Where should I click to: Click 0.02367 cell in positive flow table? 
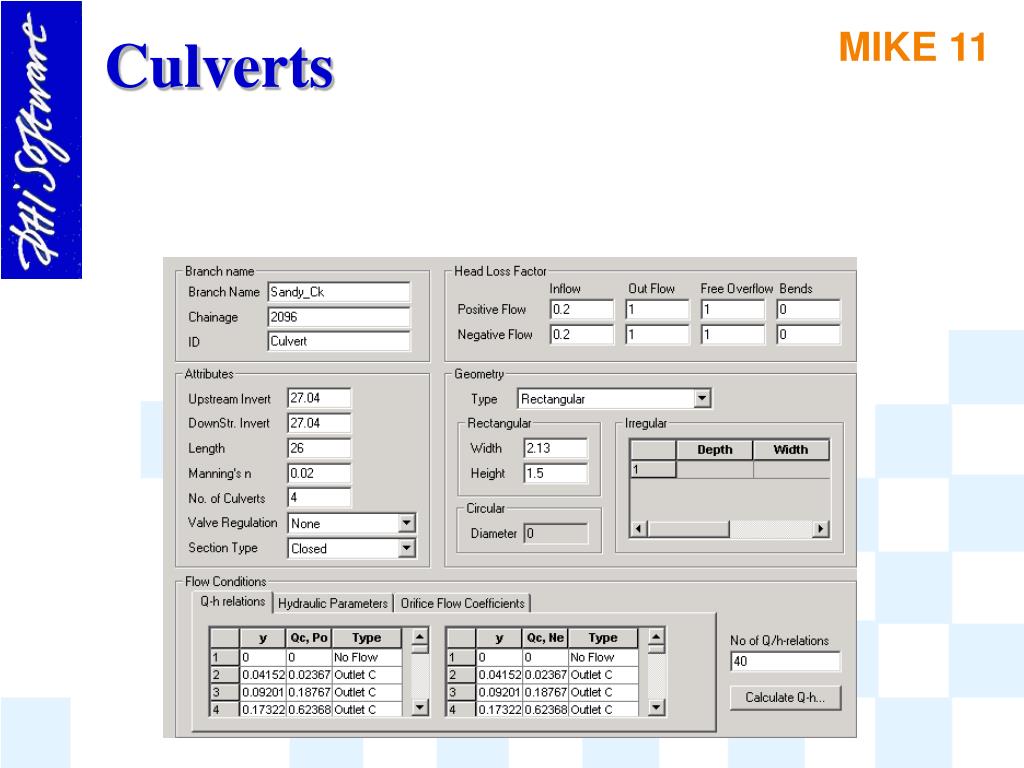[309, 675]
